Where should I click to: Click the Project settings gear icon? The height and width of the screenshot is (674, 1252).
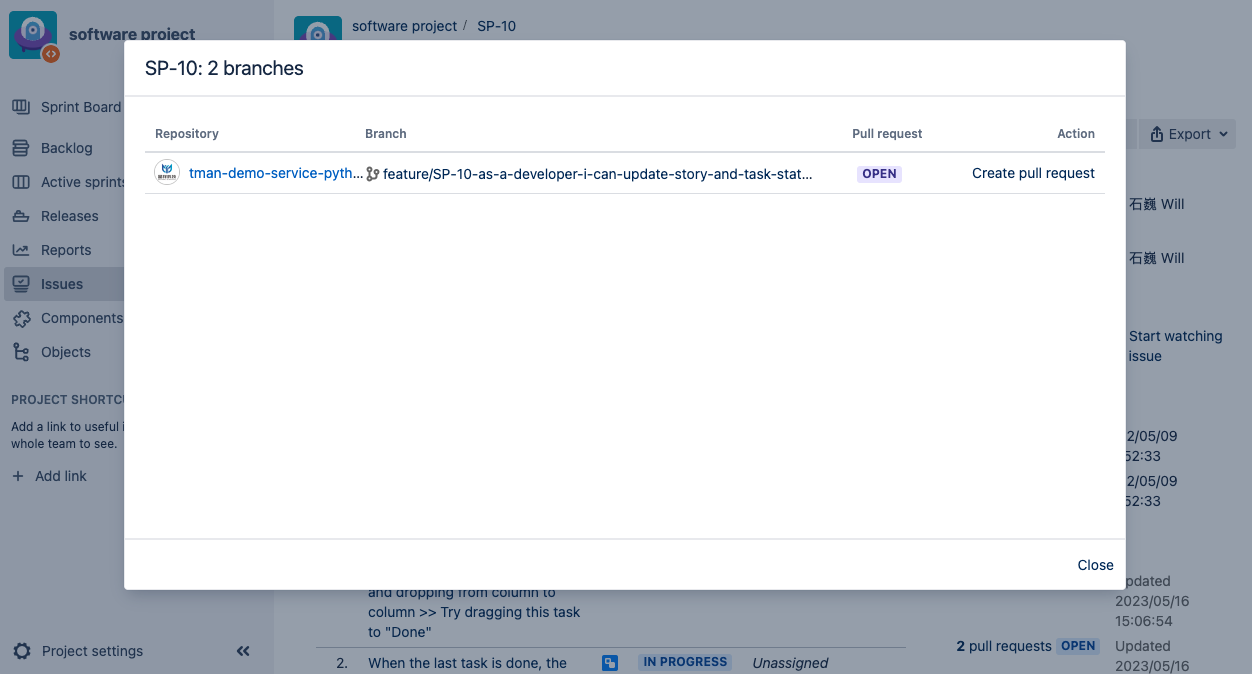[x=22, y=651]
